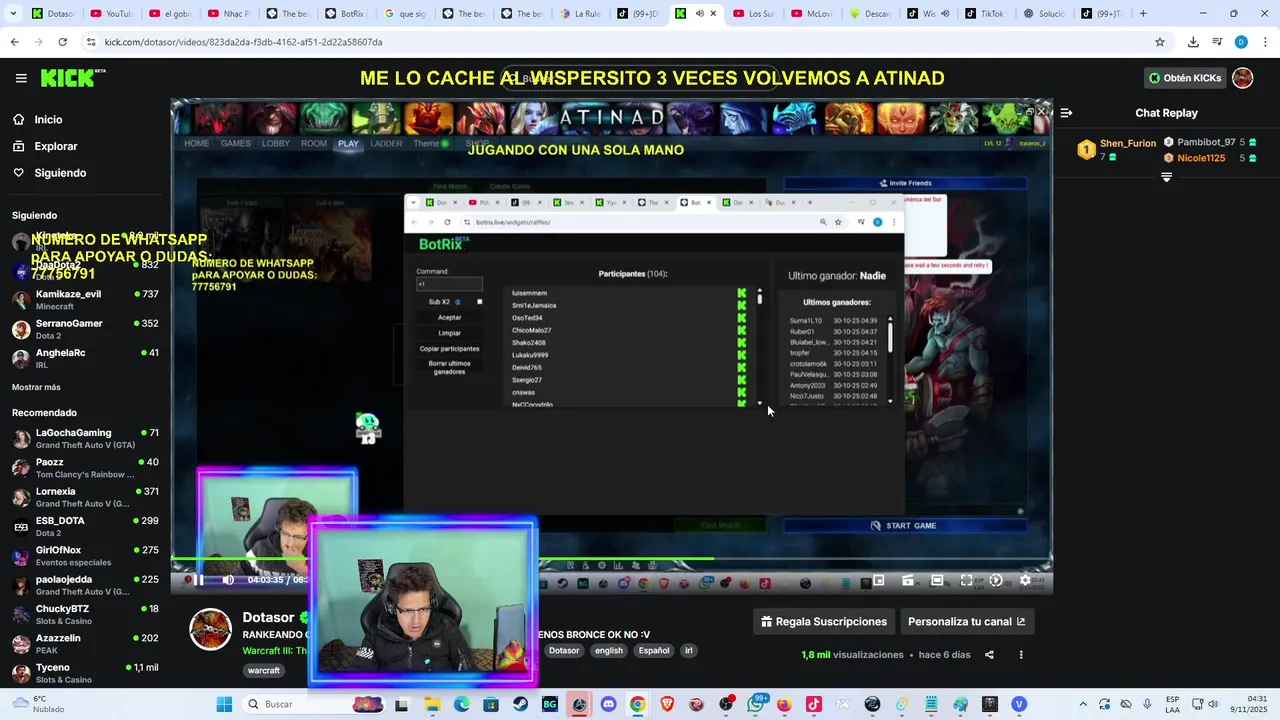Expand Mostrar más in following list
This screenshot has height=720, width=1280.
pos(36,387)
